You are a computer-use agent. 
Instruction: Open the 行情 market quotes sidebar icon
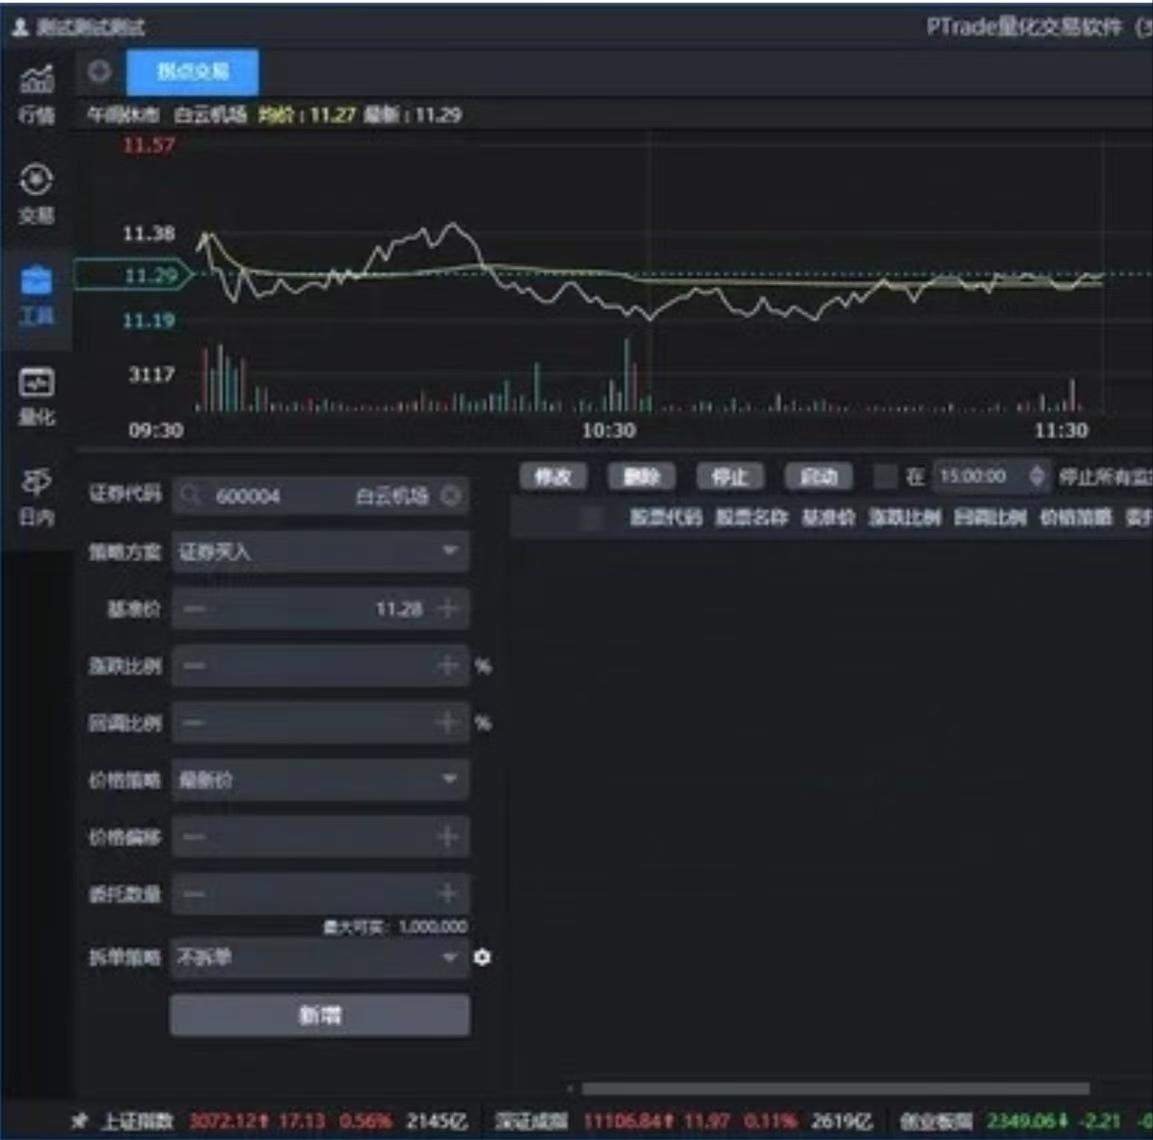(37, 92)
